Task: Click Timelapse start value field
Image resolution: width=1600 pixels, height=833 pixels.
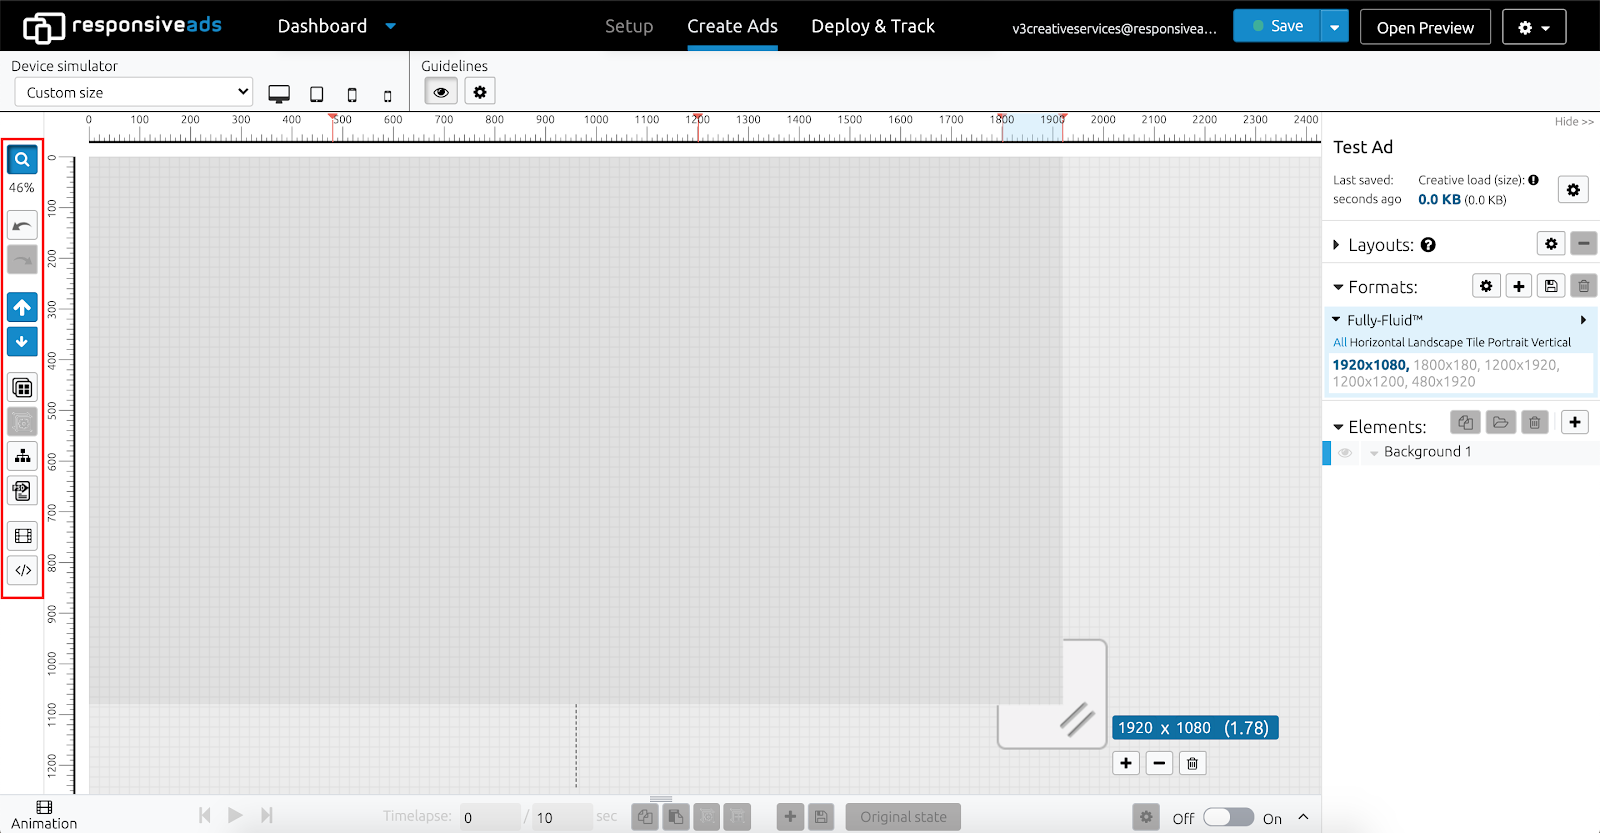Action: (x=490, y=817)
